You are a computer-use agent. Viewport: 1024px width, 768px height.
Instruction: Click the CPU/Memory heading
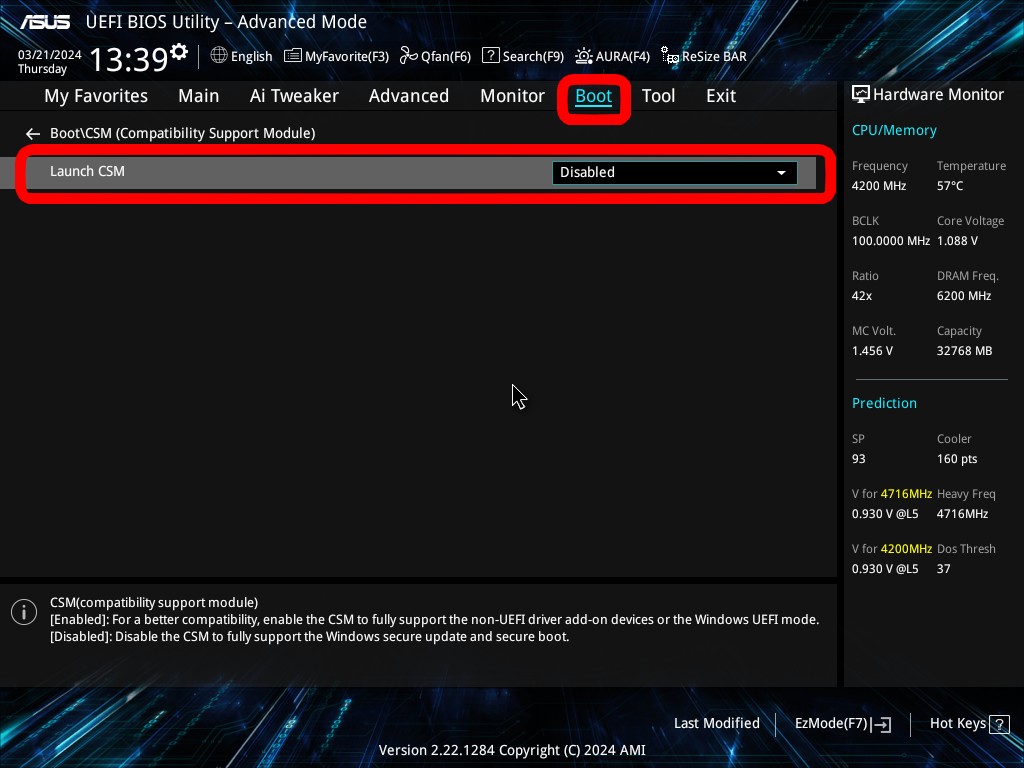(x=894, y=131)
